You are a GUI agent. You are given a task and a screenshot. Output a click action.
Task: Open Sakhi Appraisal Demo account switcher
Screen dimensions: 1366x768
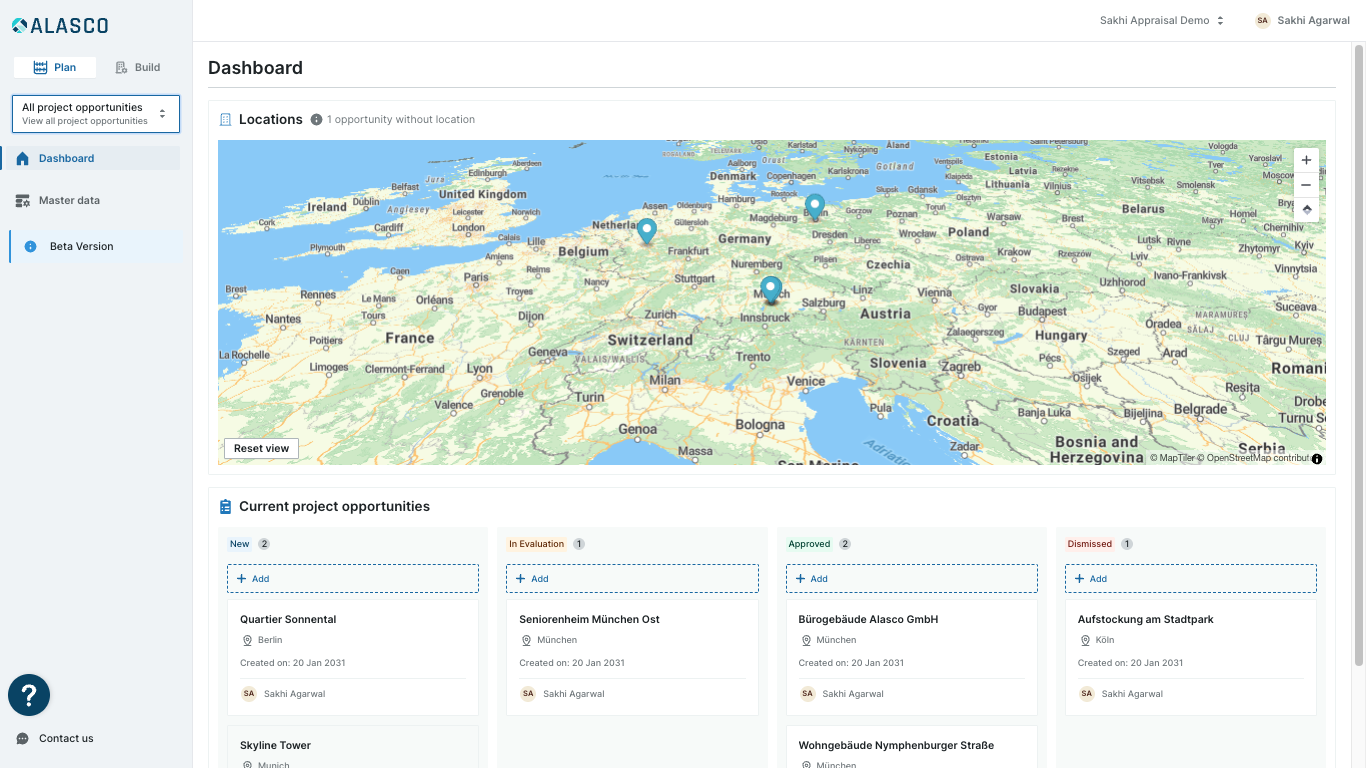pyautogui.click(x=1161, y=21)
